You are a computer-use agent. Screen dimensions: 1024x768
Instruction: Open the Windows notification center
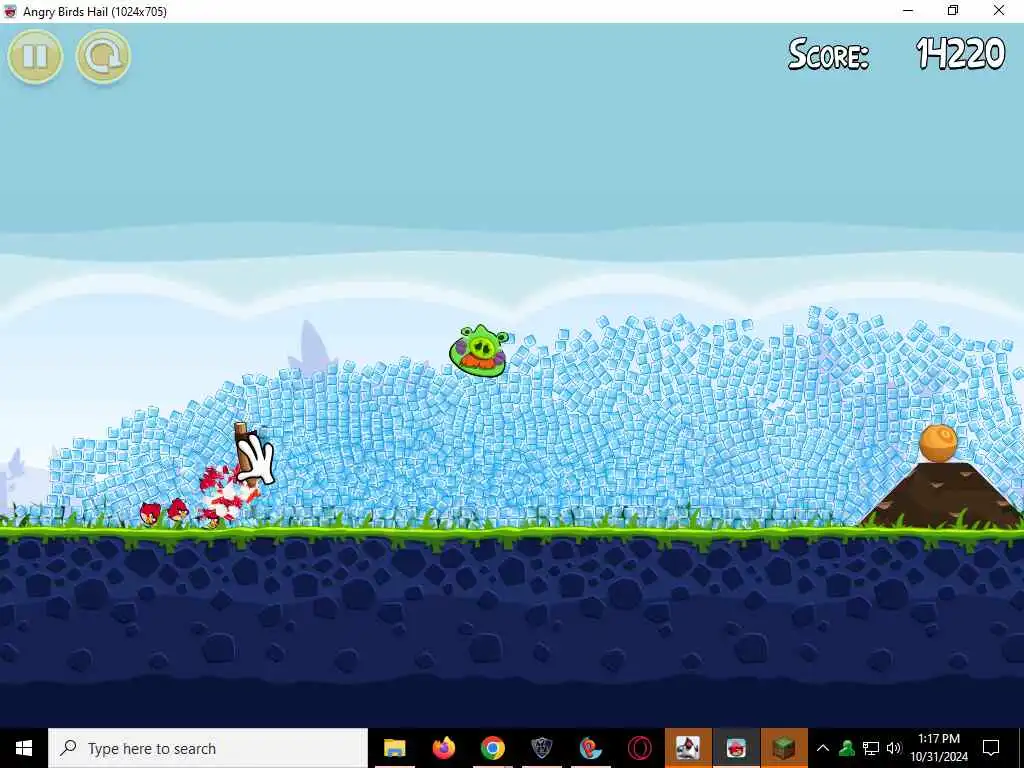(991, 748)
